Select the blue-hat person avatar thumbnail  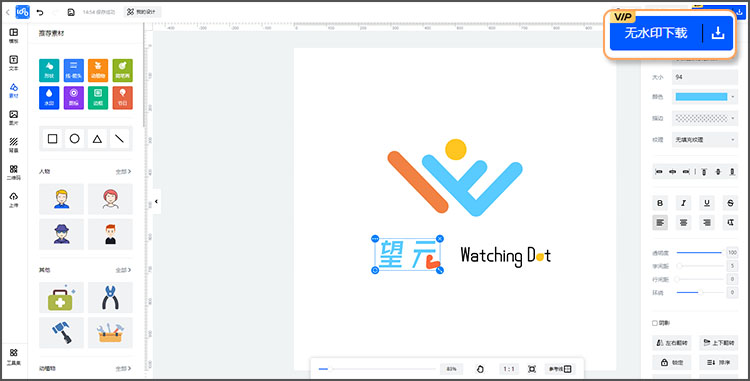(61, 234)
